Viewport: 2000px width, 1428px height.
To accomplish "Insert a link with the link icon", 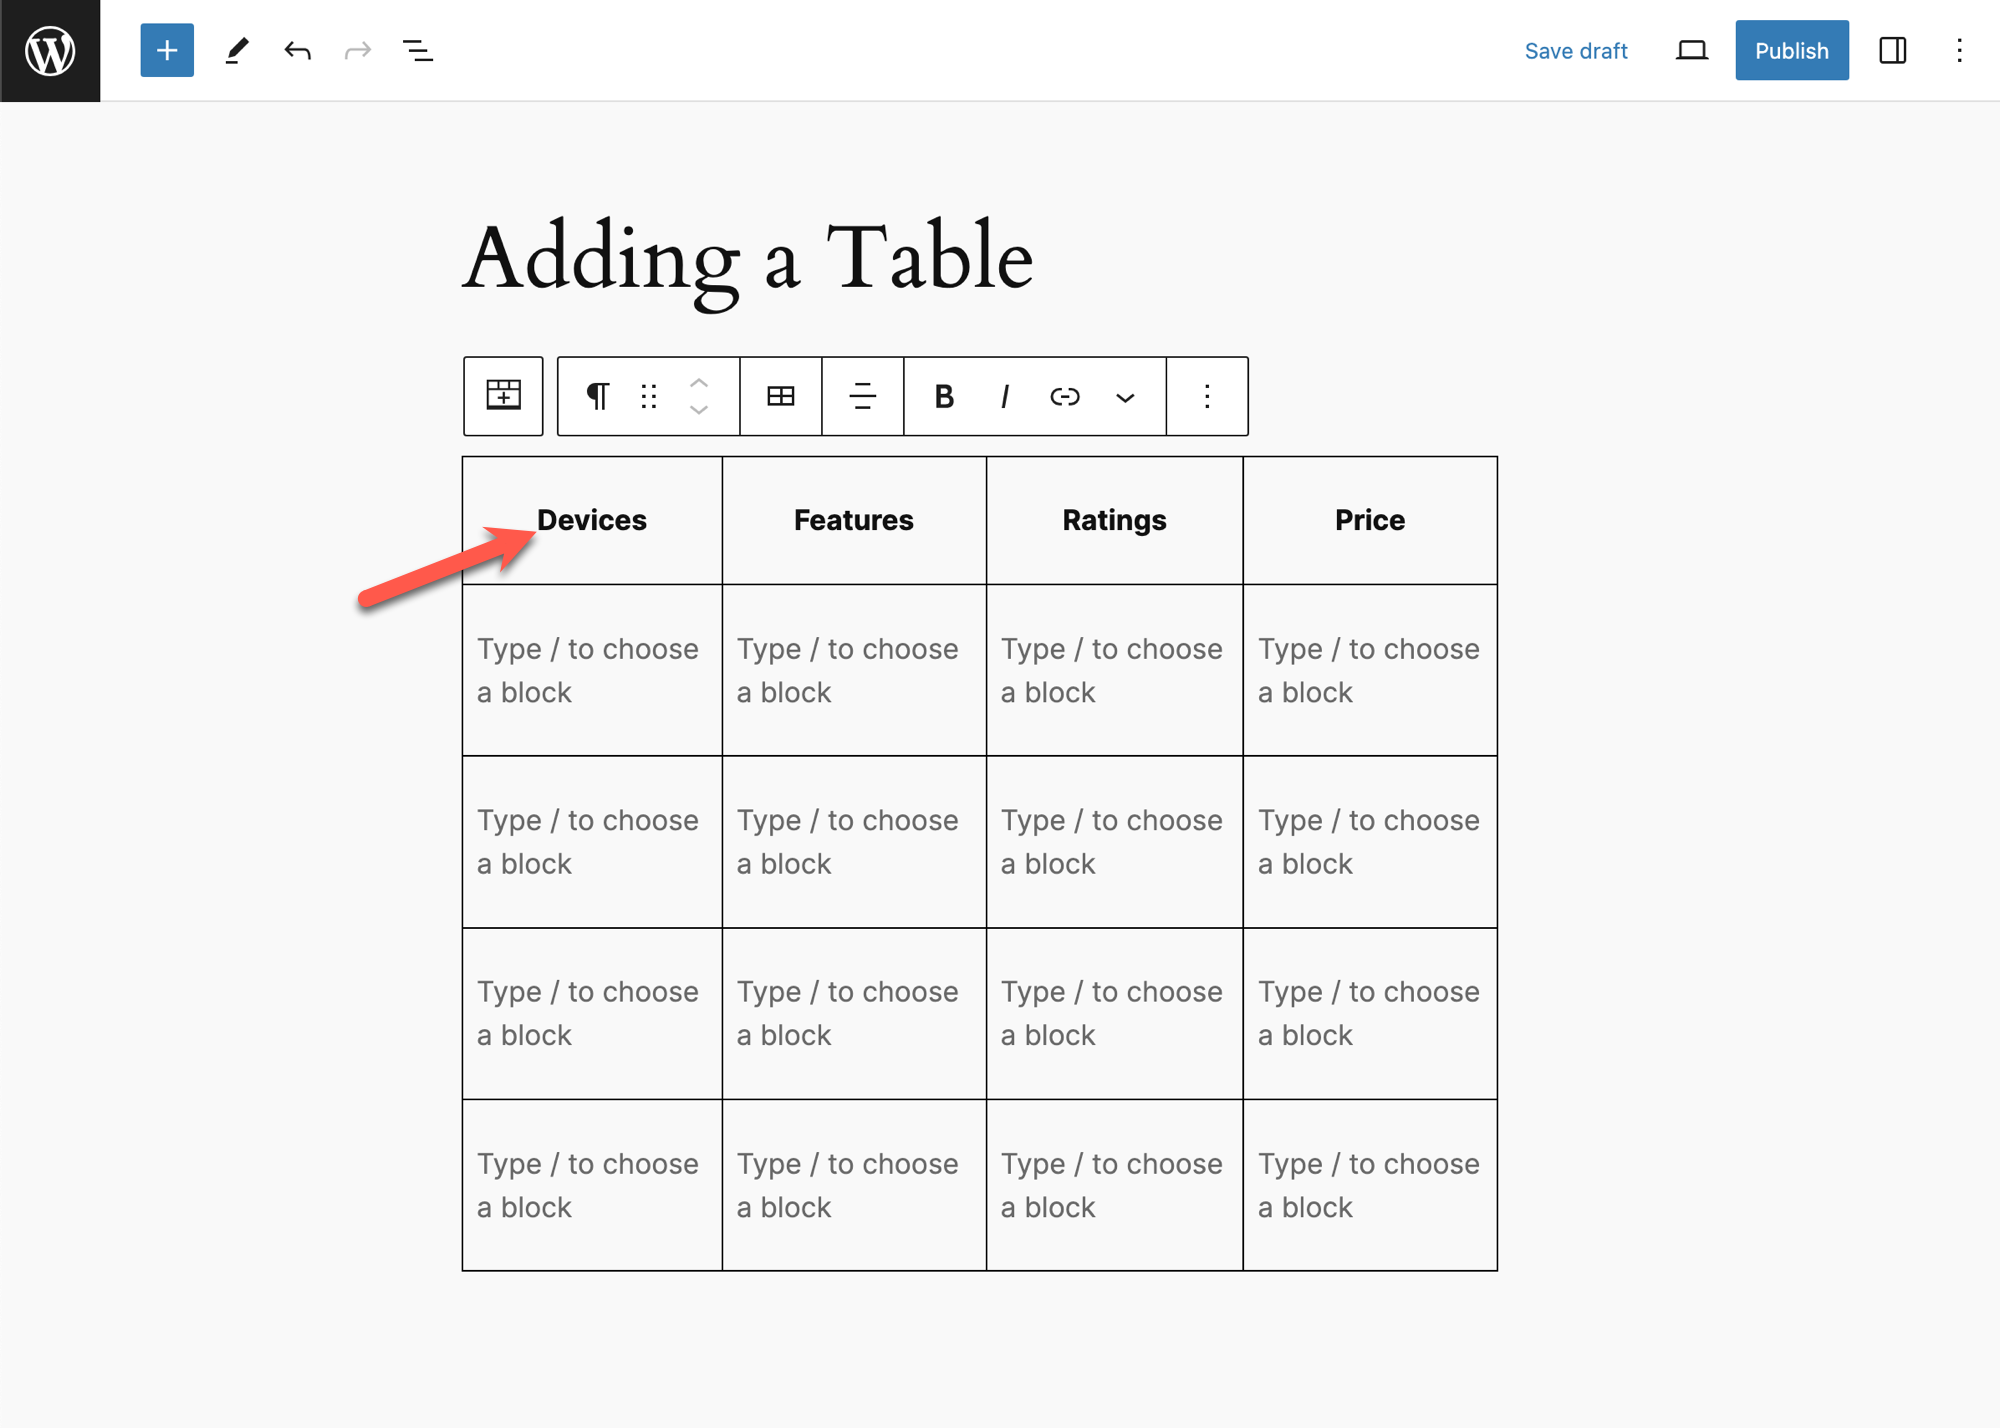I will pyautogui.click(x=1064, y=396).
